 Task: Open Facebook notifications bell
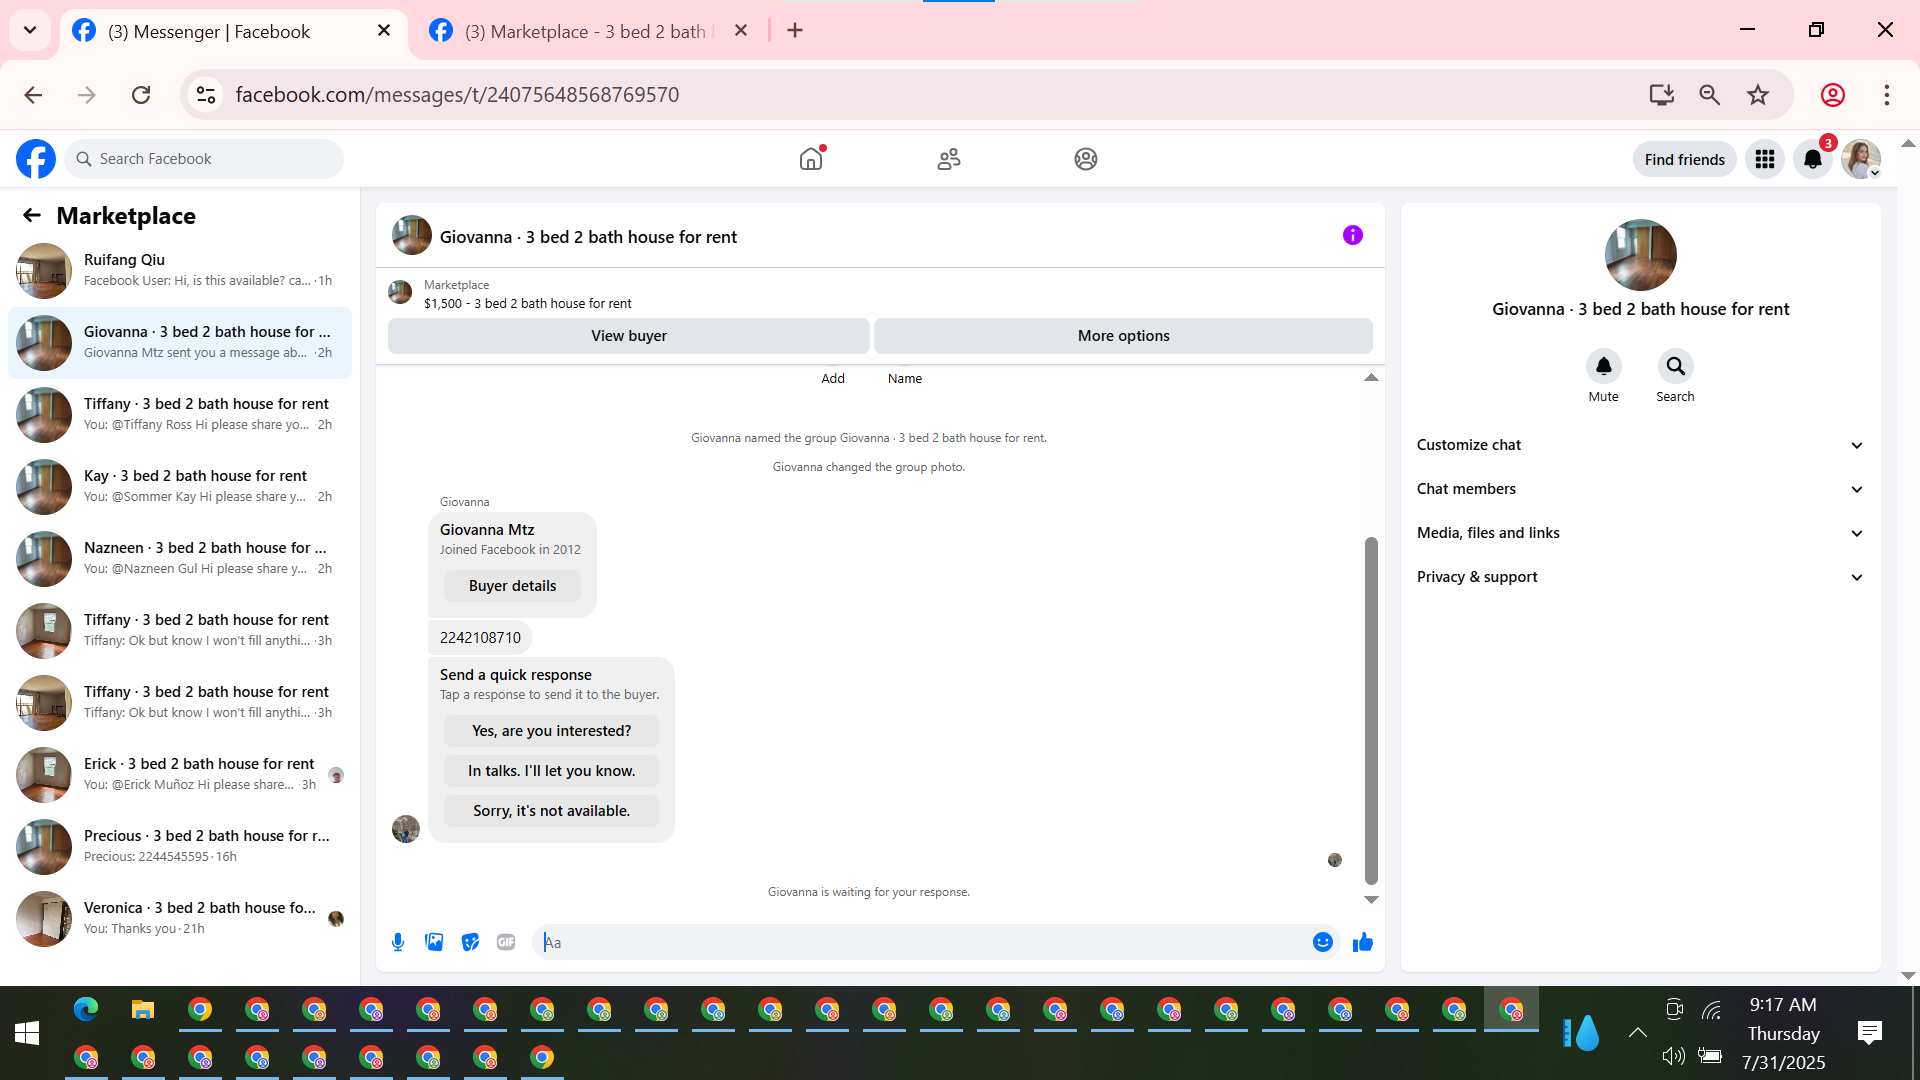tap(1812, 159)
